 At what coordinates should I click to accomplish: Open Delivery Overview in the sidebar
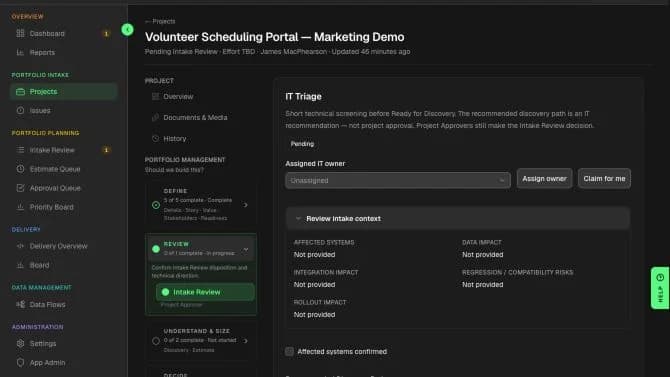coord(63,246)
